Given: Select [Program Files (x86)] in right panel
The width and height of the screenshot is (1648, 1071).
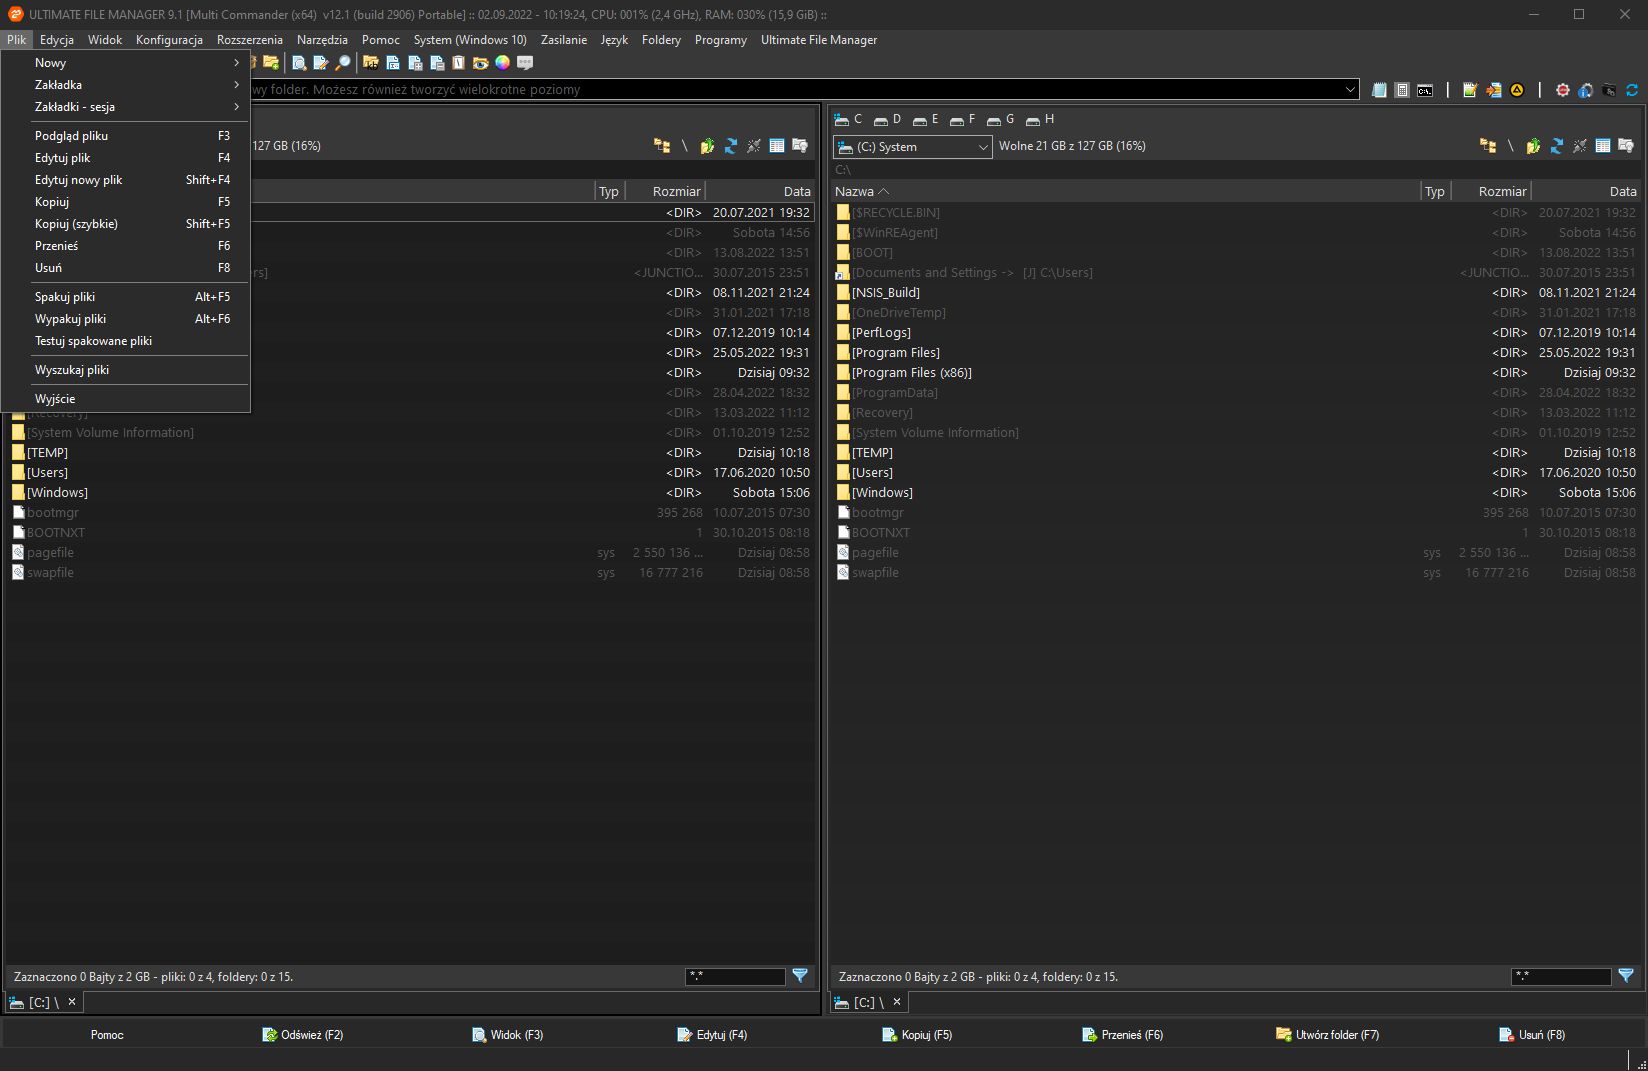Looking at the screenshot, I should click(1235, 372).
